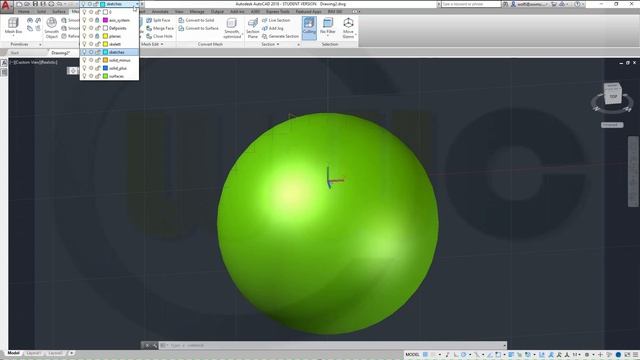
Task: Click the Close Hole tool
Action: pyautogui.click(x=160, y=36)
